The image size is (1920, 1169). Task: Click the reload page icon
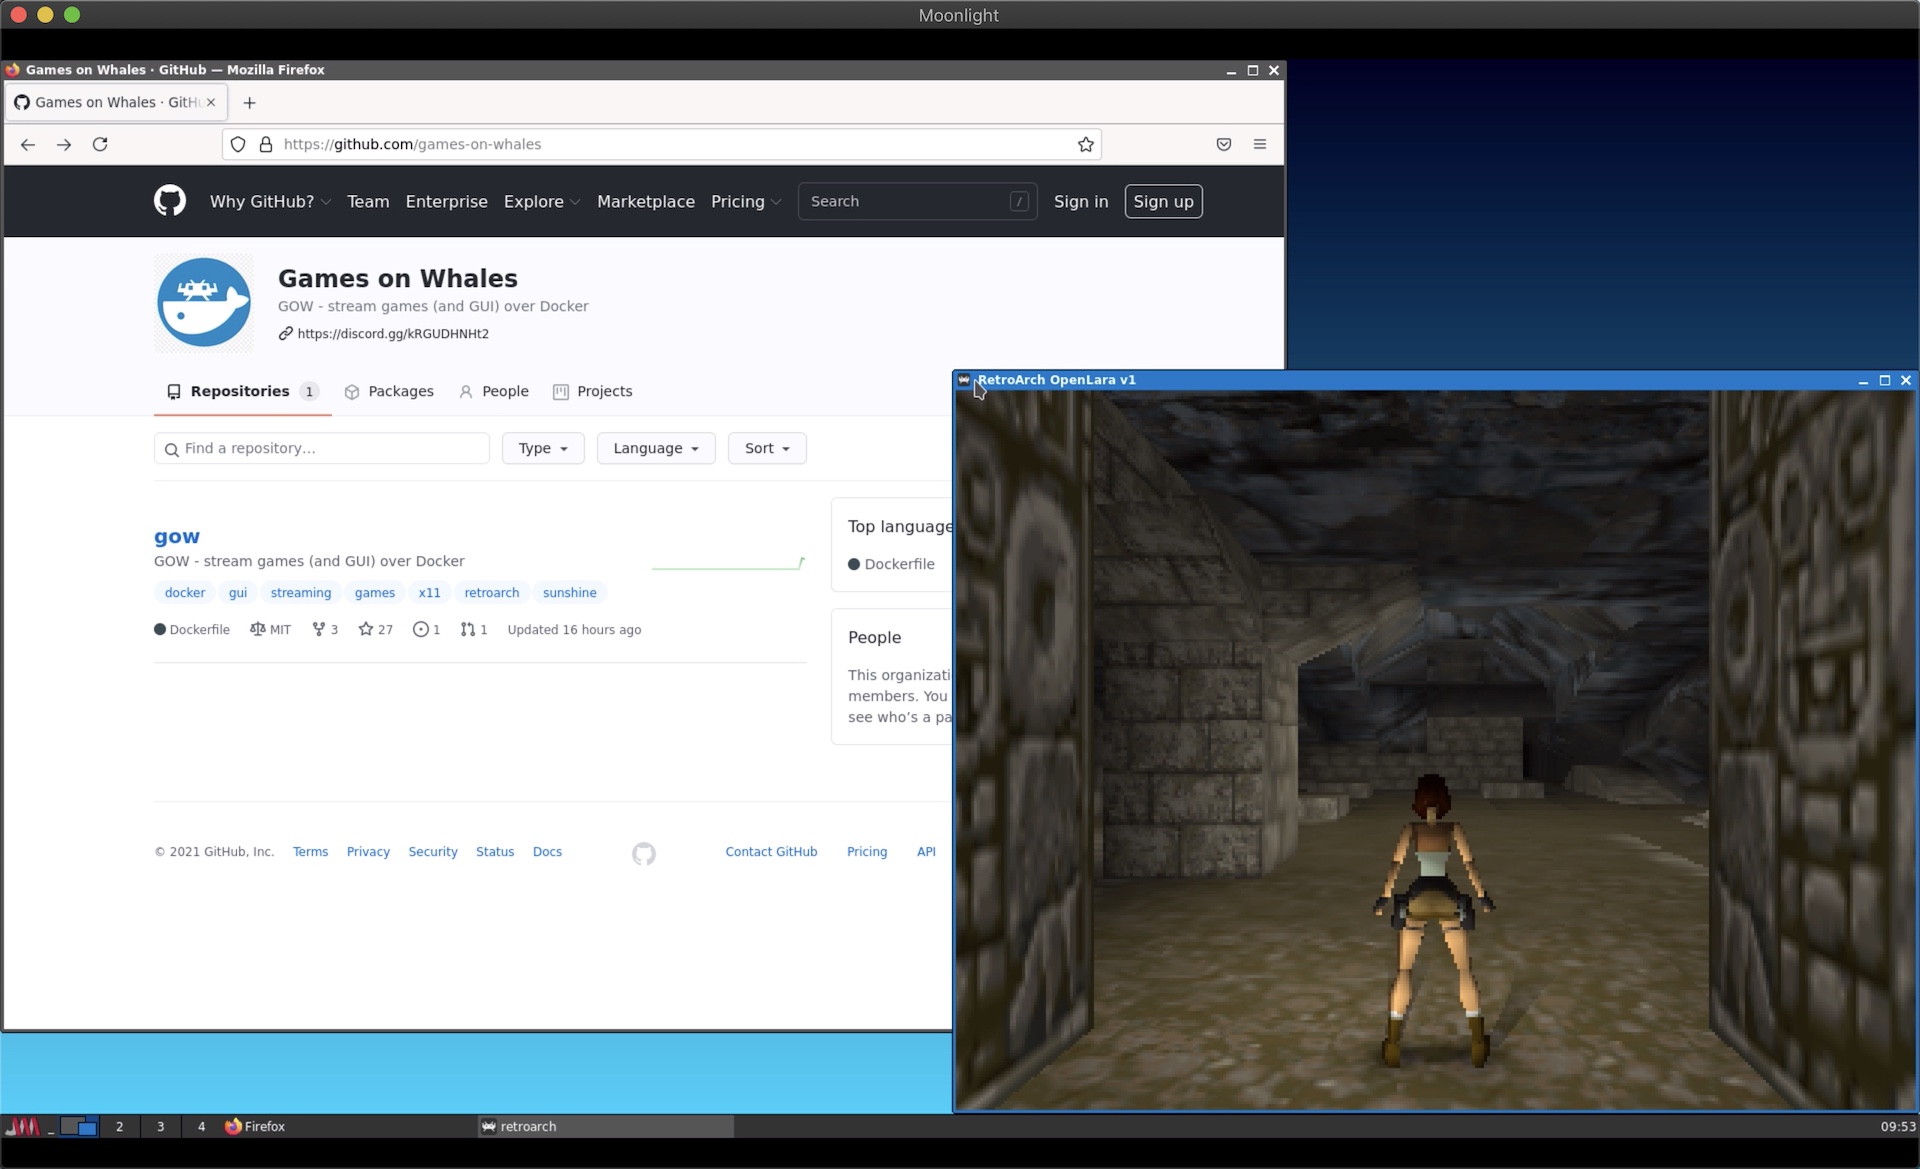[100, 144]
